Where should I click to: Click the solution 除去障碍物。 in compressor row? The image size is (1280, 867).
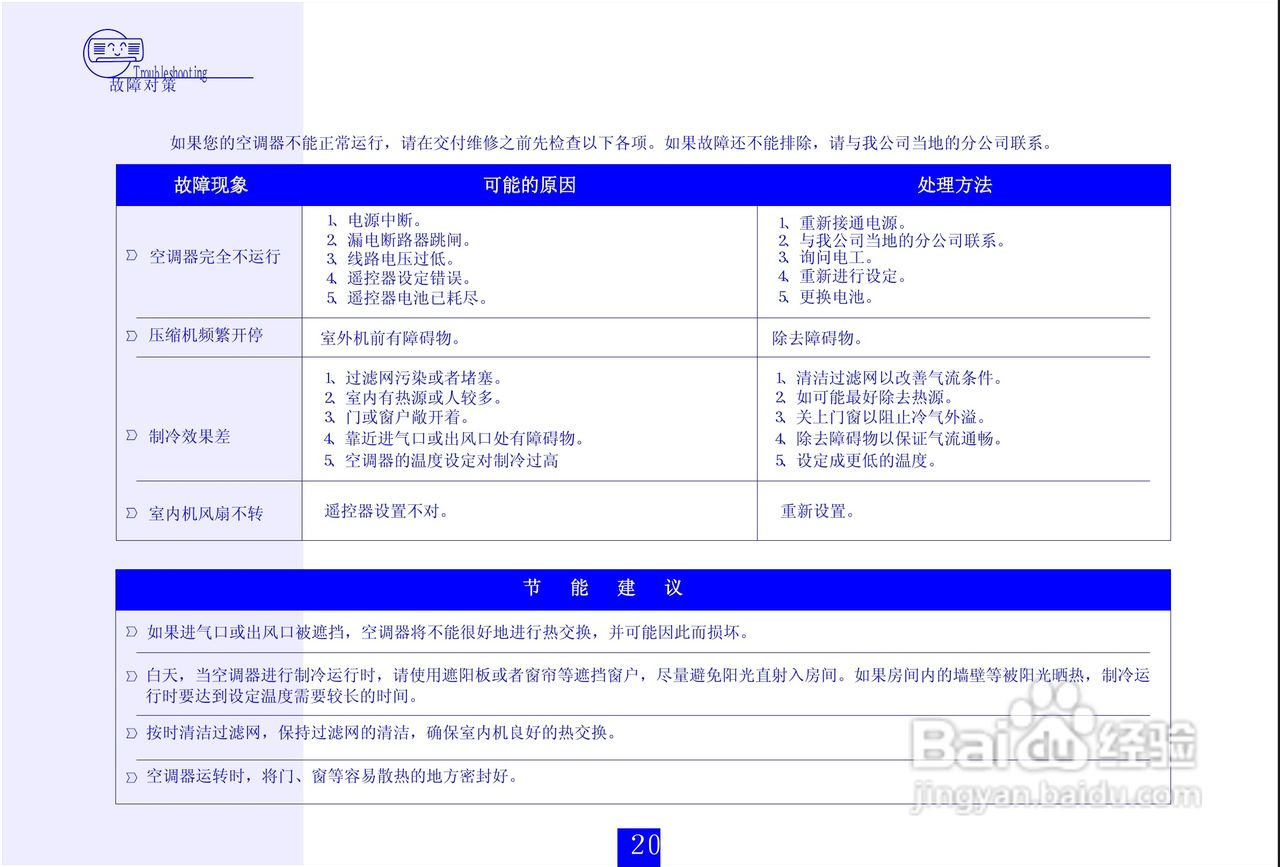click(x=818, y=338)
